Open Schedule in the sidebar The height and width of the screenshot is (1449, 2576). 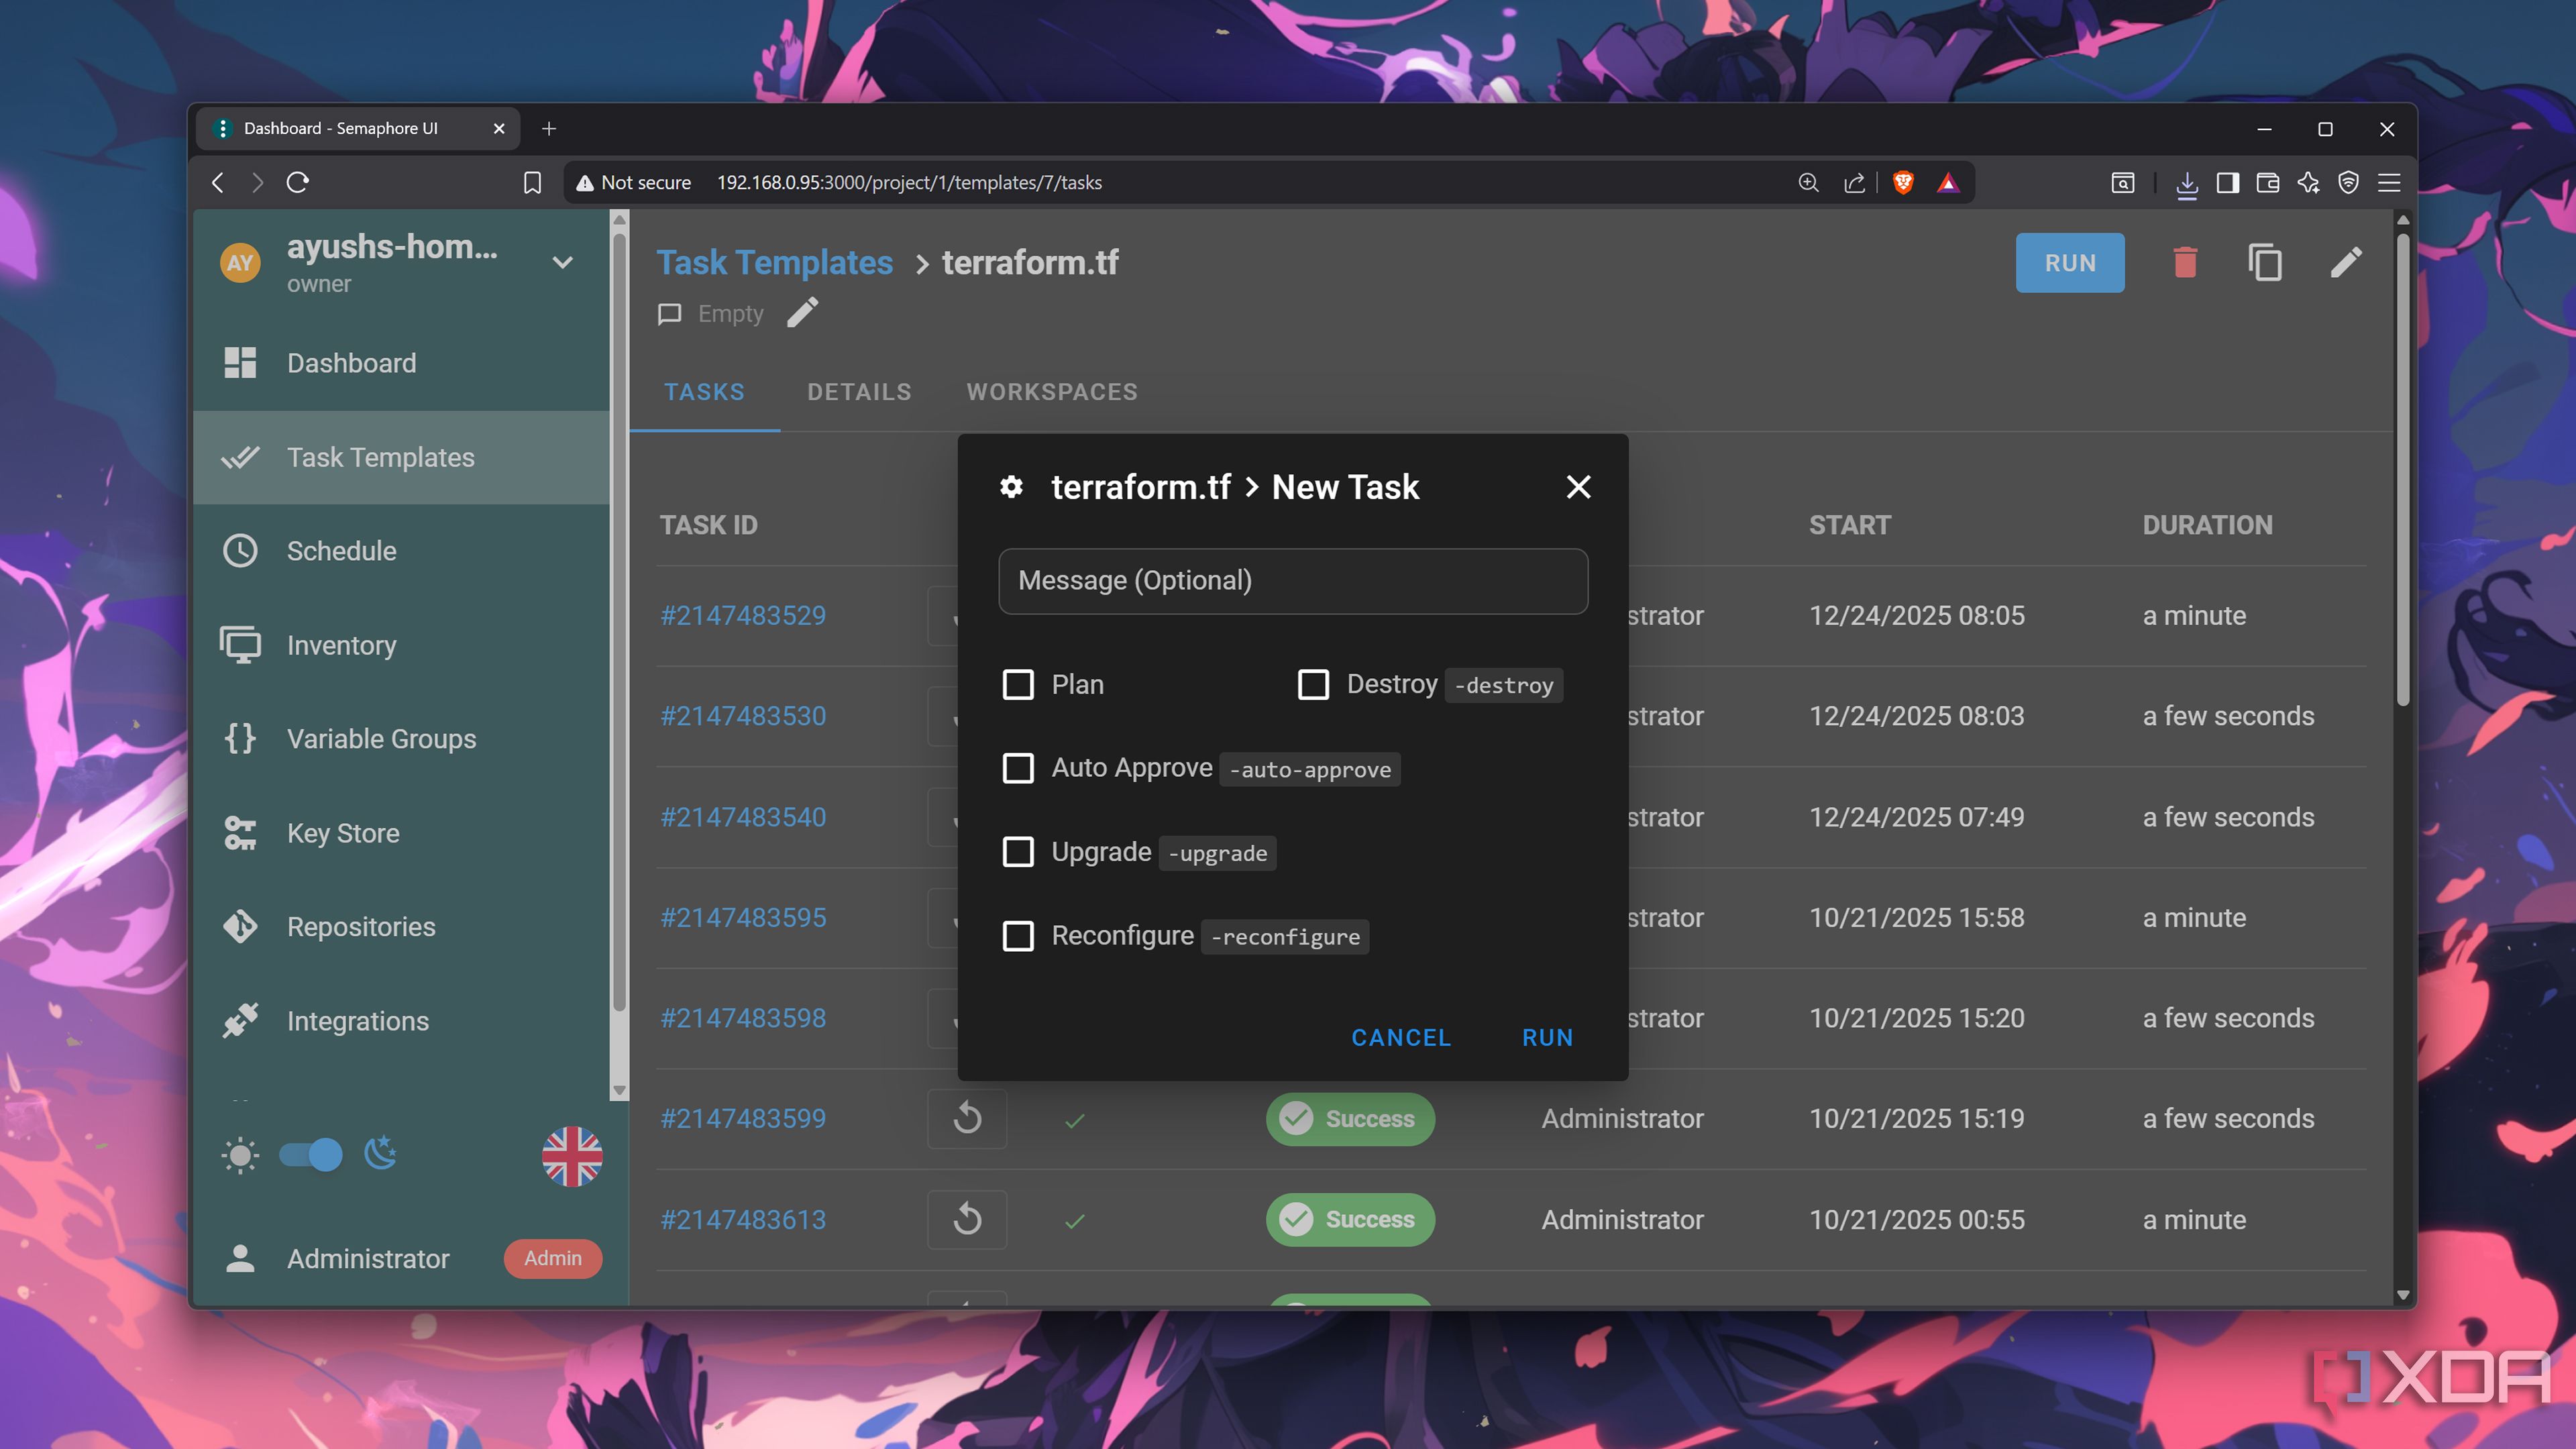(x=401, y=551)
